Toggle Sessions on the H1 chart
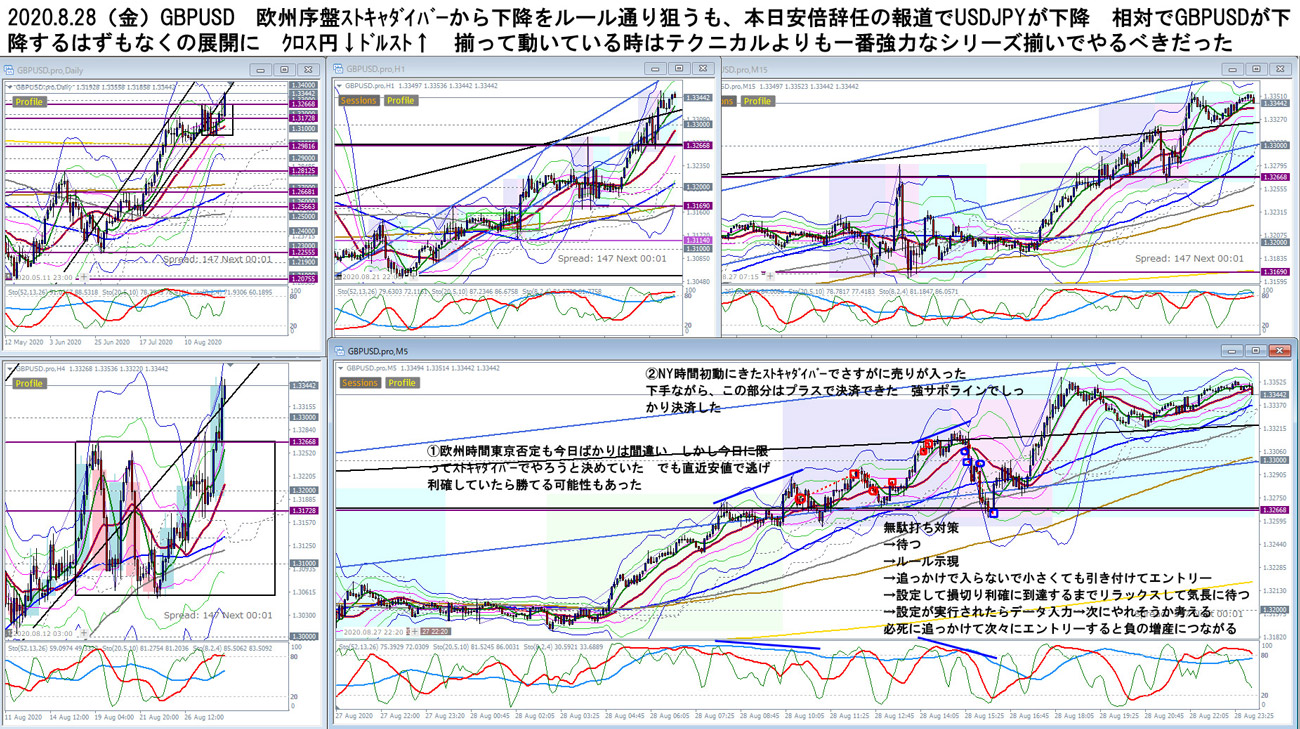 [359, 101]
